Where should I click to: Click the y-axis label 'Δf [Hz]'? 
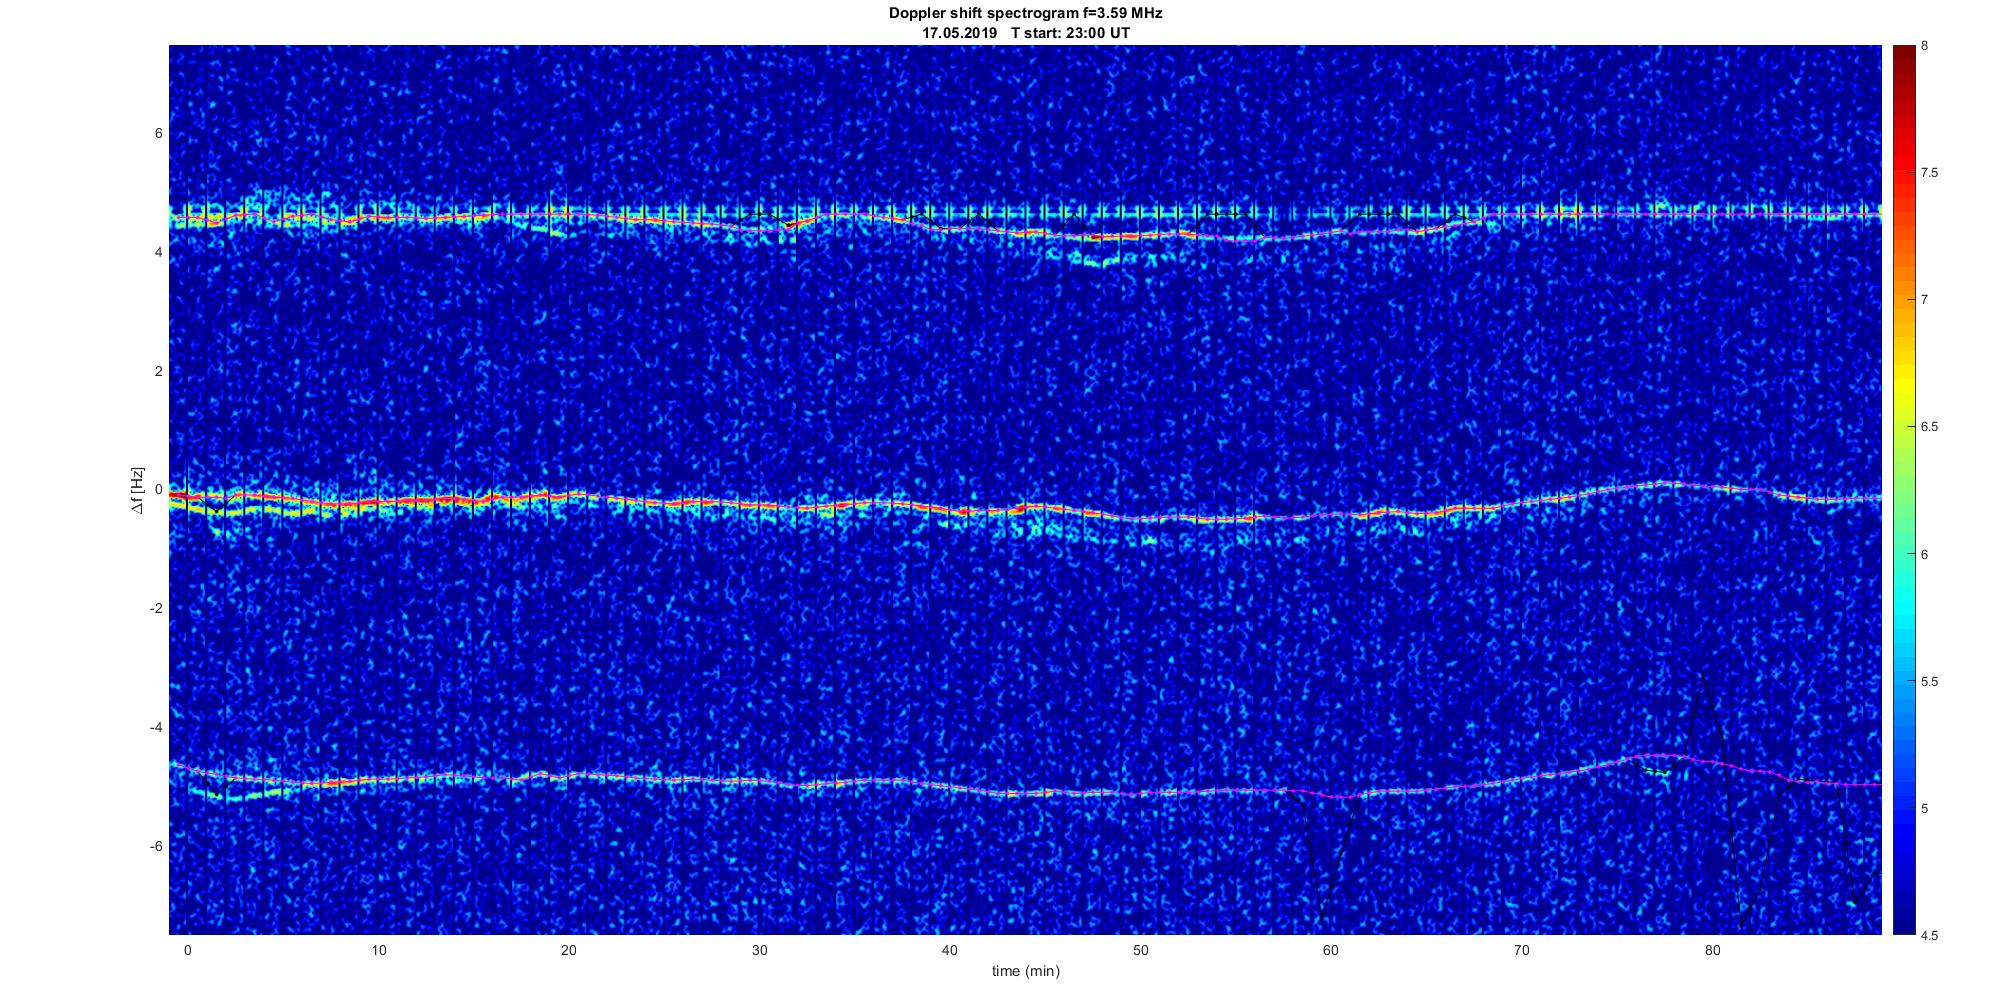138,491
